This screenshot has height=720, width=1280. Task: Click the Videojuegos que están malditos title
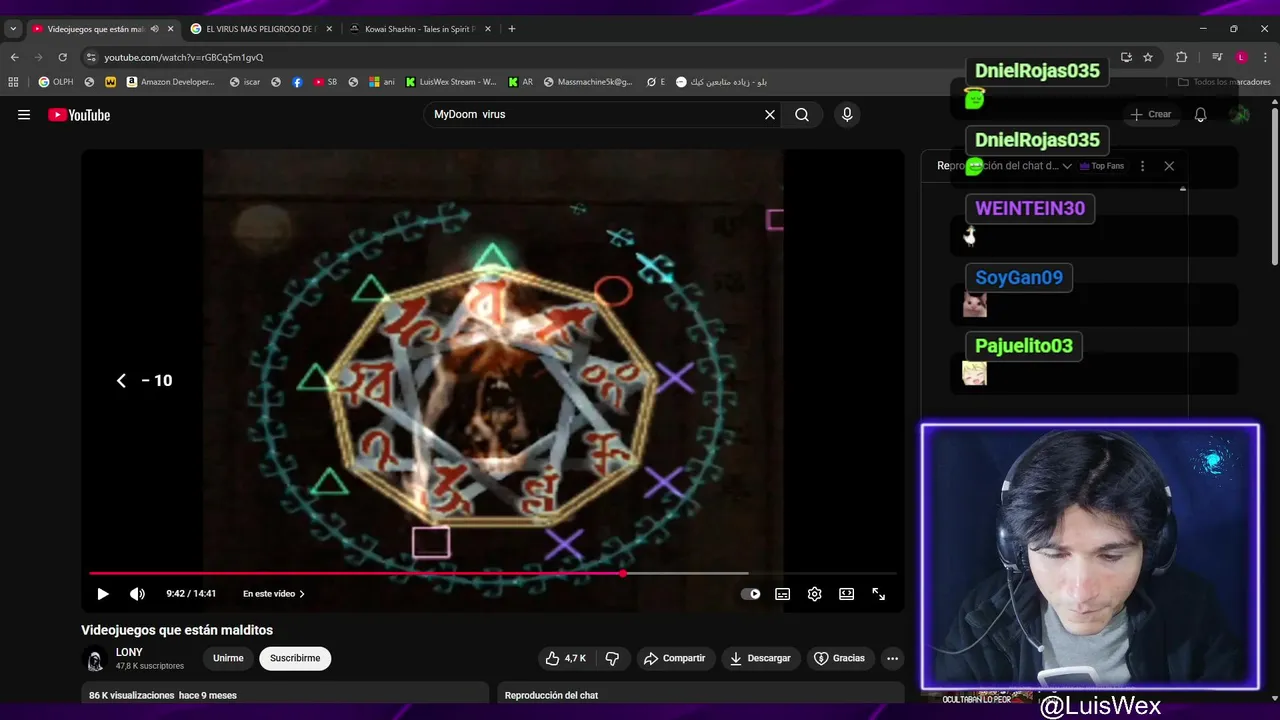click(x=177, y=630)
